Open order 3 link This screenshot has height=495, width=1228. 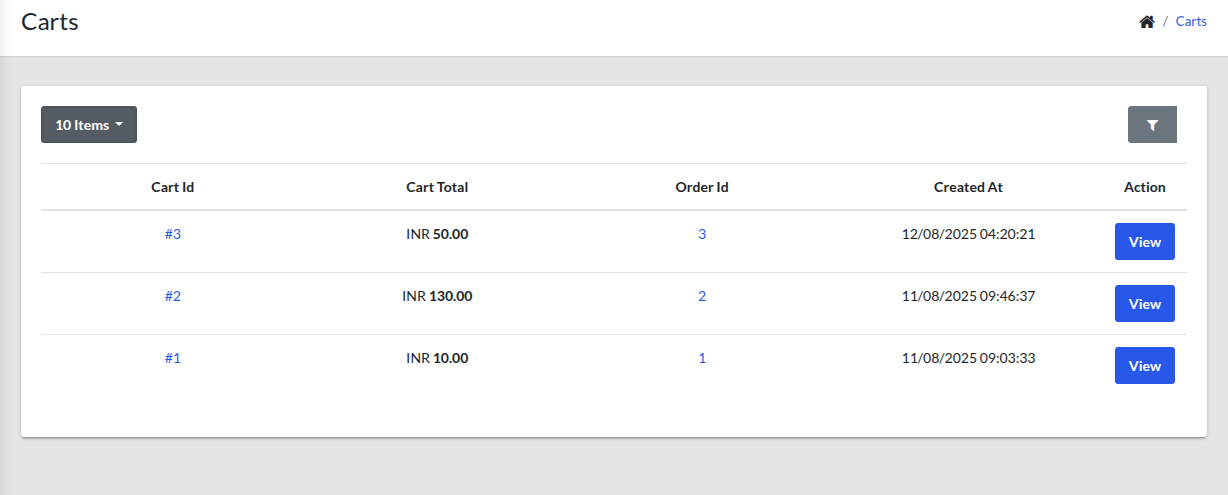pos(702,234)
